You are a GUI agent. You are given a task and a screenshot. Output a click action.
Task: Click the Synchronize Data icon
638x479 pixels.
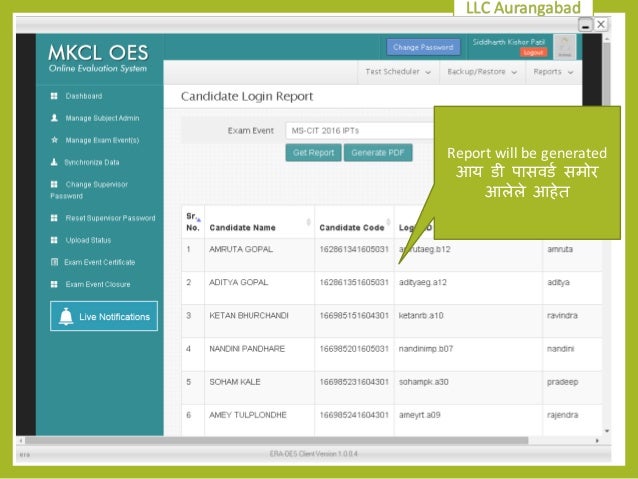click(54, 162)
